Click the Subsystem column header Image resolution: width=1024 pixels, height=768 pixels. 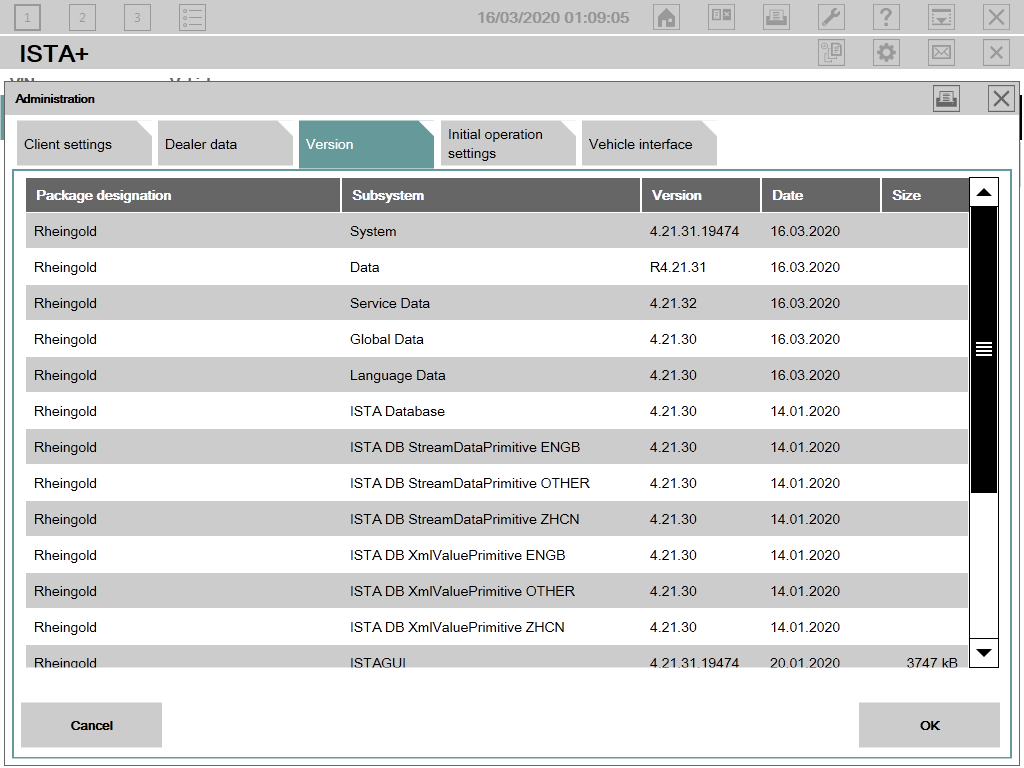(490, 195)
